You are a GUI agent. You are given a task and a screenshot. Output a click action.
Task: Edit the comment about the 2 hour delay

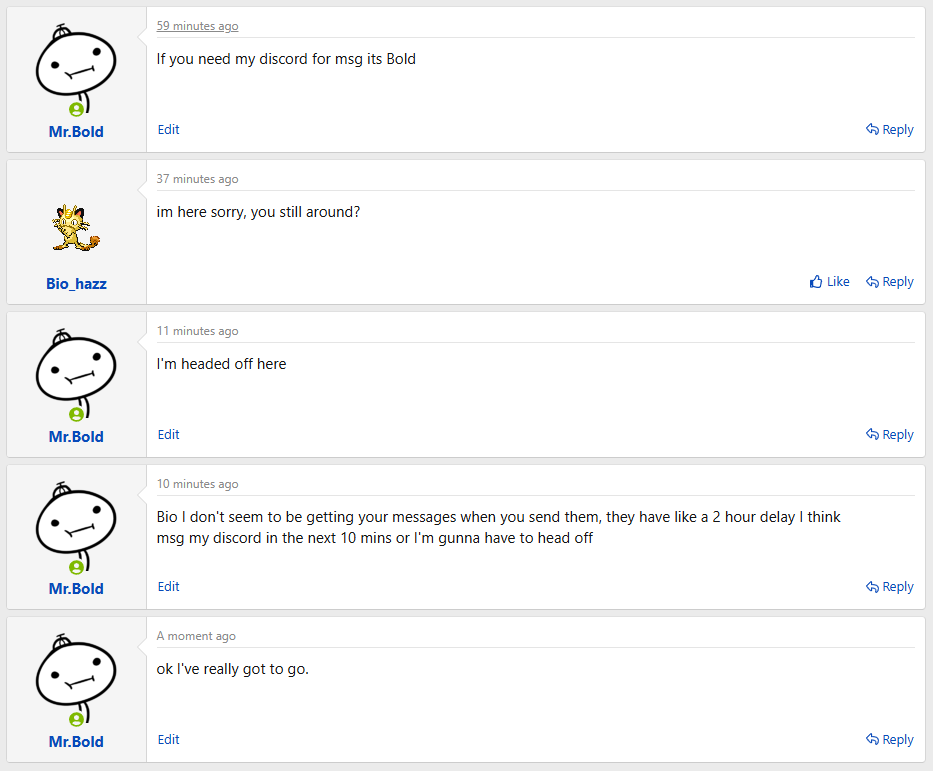pyautogui.click(x=168, y=587)
